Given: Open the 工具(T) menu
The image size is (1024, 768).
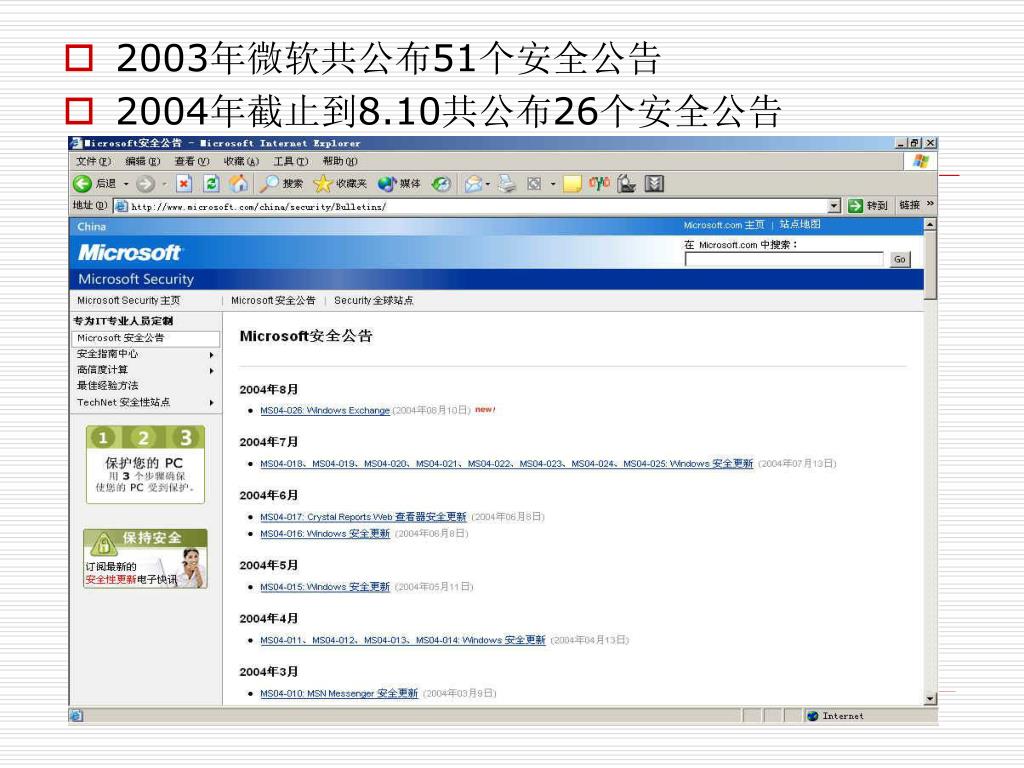Looking at the screenshot, I should (x=290, y=161).
